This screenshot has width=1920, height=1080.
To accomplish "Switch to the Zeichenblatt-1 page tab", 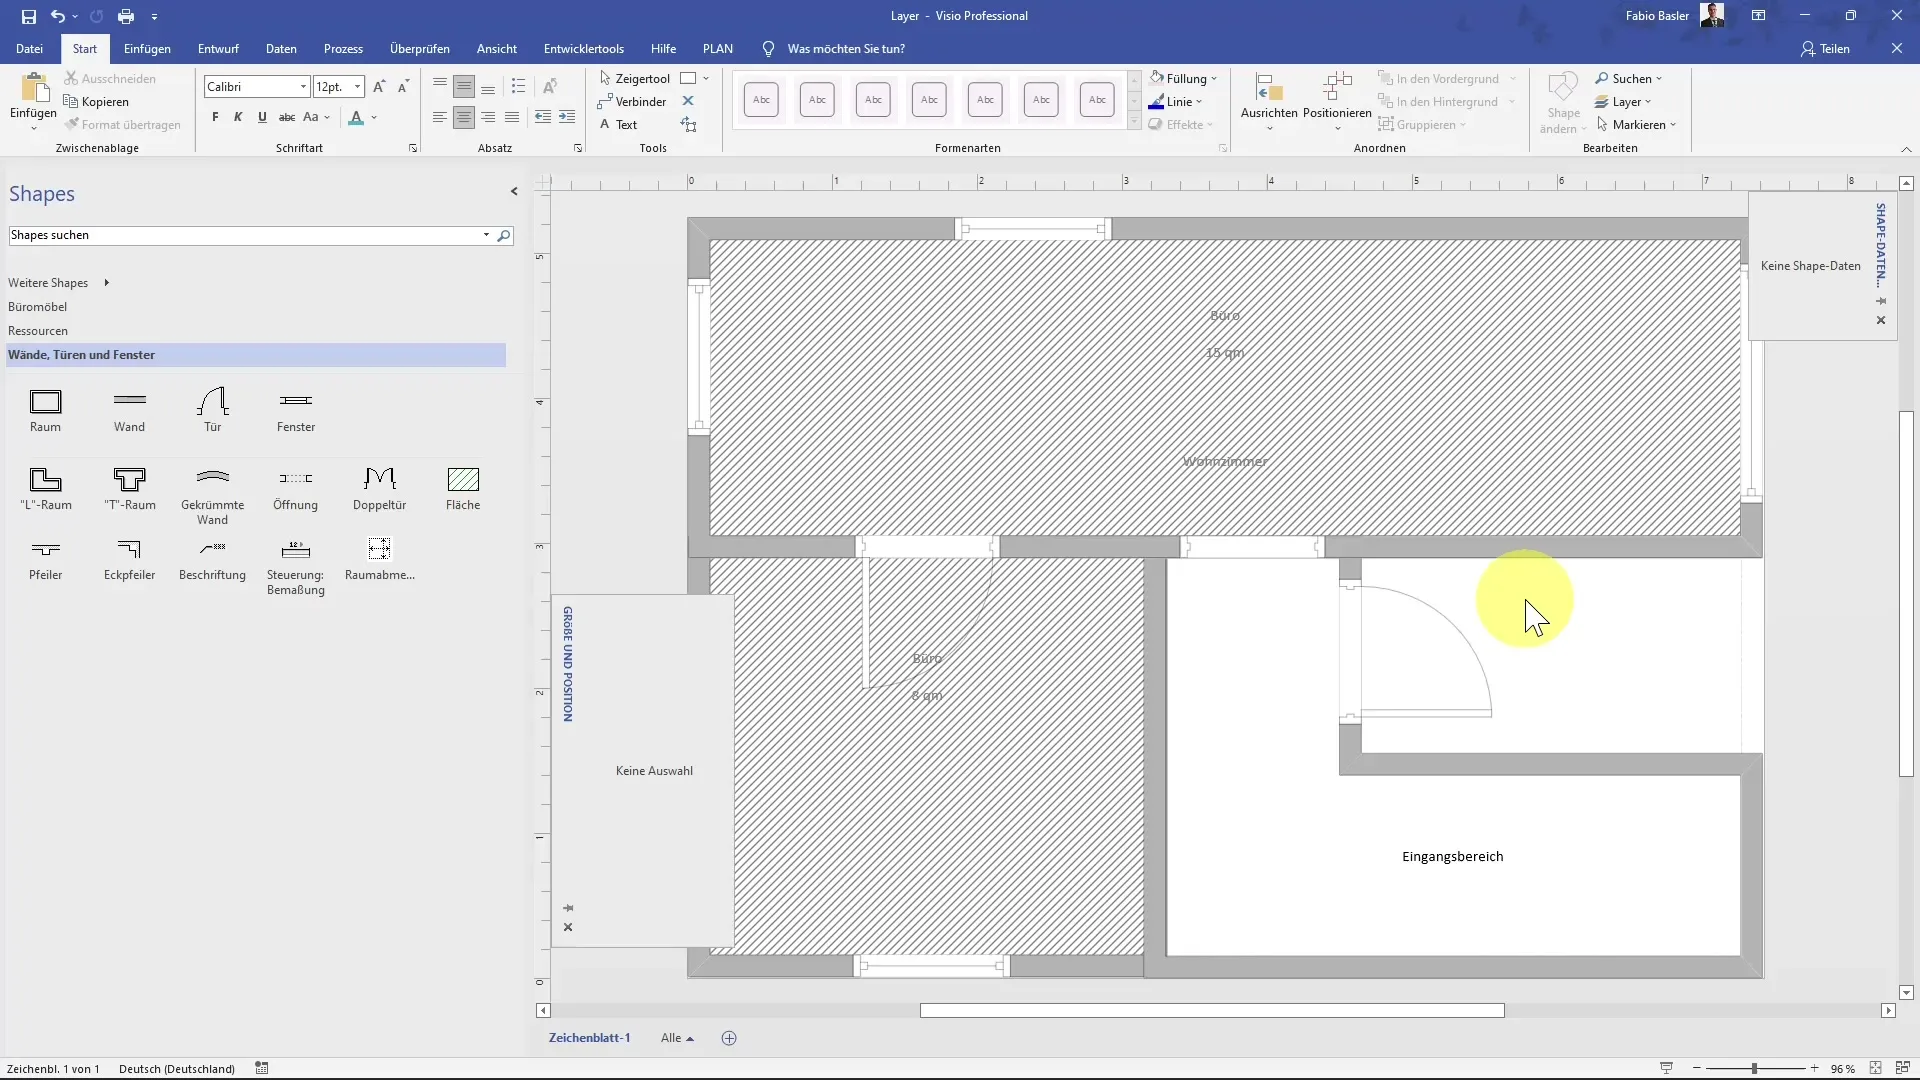I will pos(589,1038).
